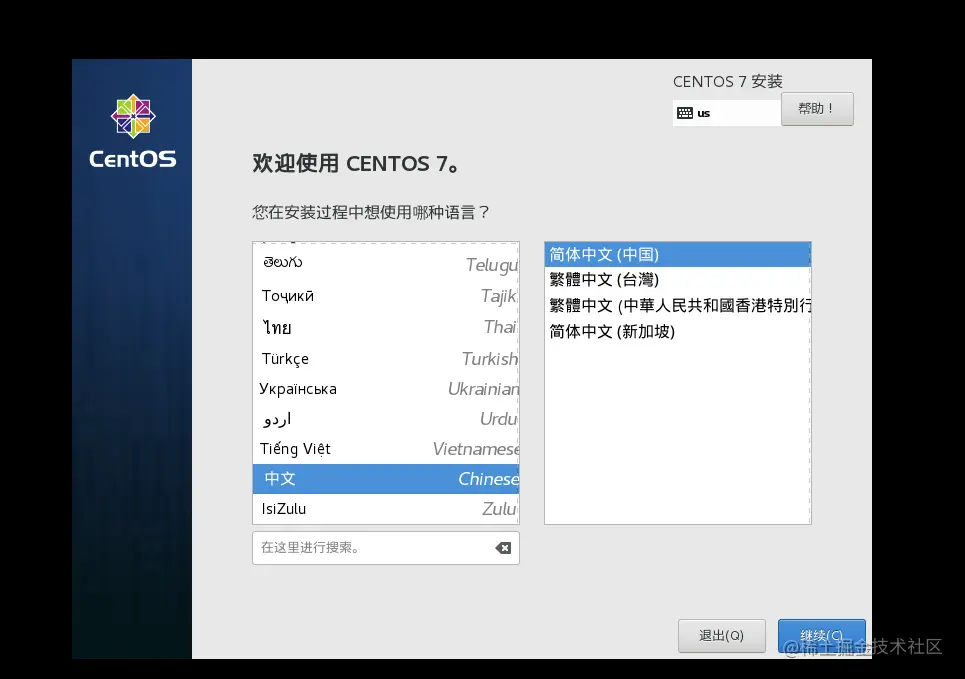This screenshot has width=965, height=679.
Task: Clear the language search with the backspace icon
Action: coord(503,548)
